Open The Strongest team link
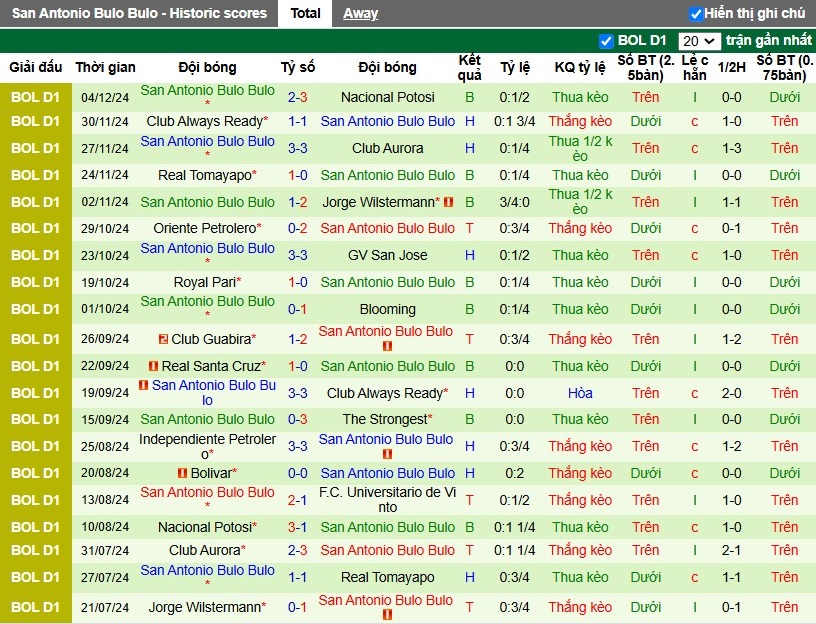 tap(385, 419)
